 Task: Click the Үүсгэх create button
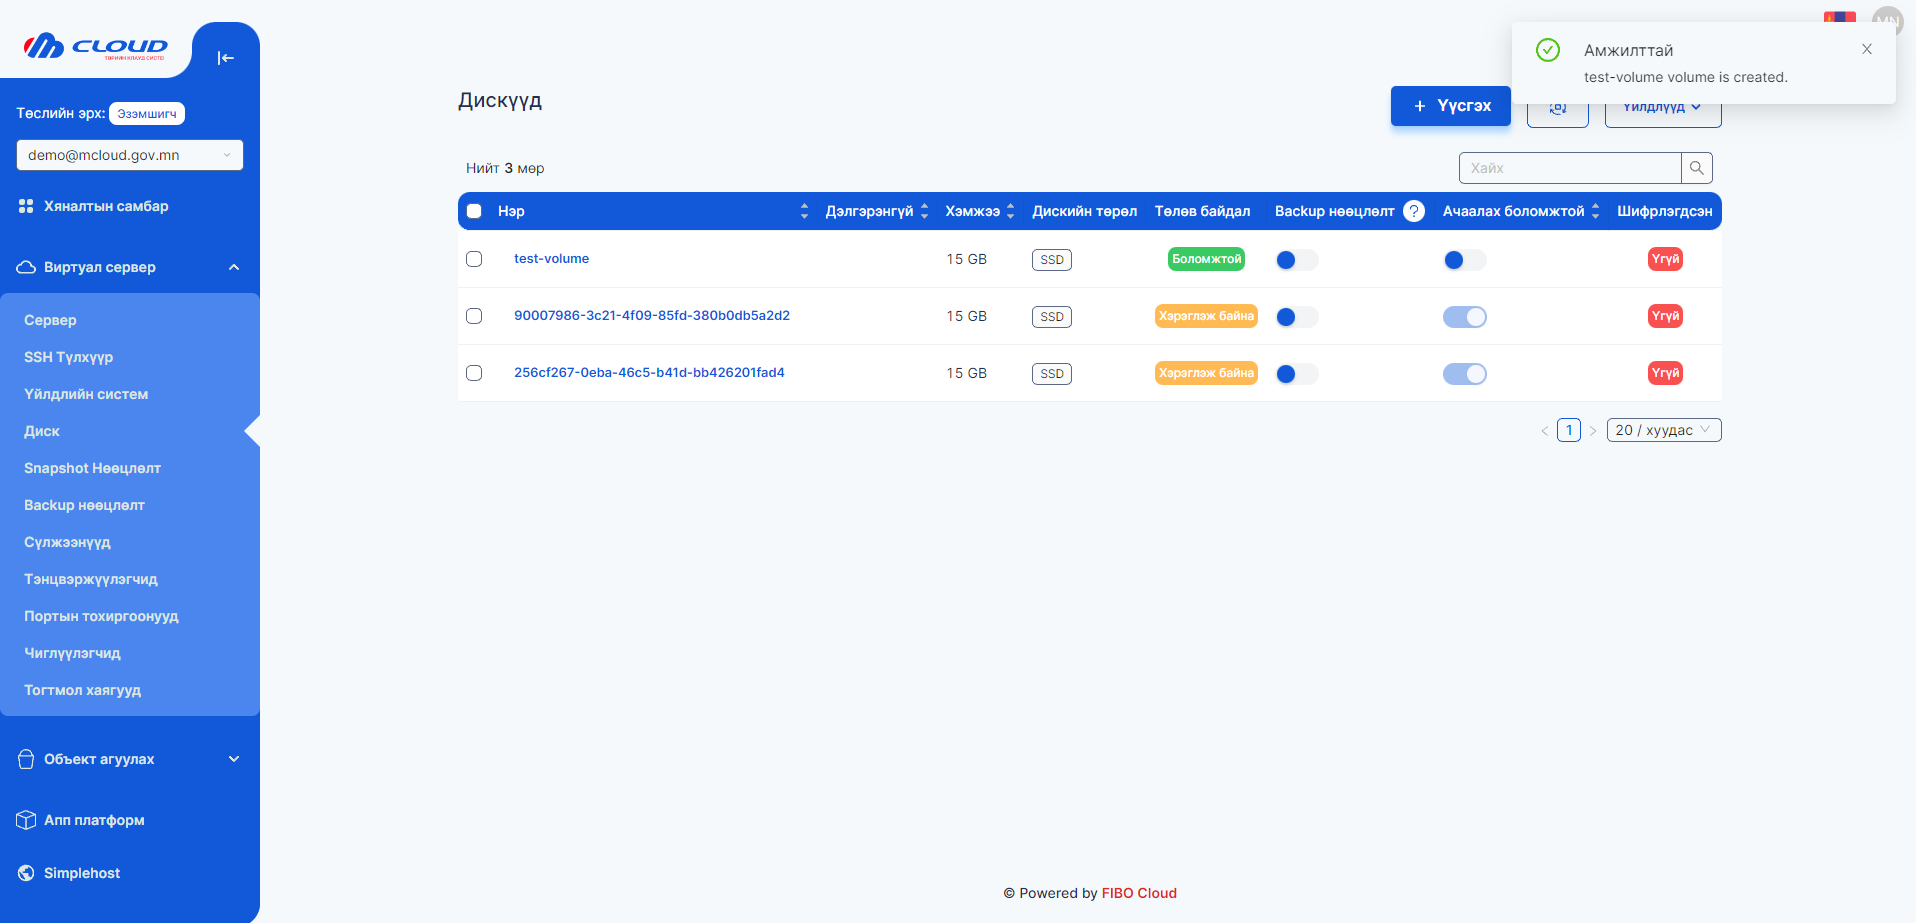(x=1450, y=106)
